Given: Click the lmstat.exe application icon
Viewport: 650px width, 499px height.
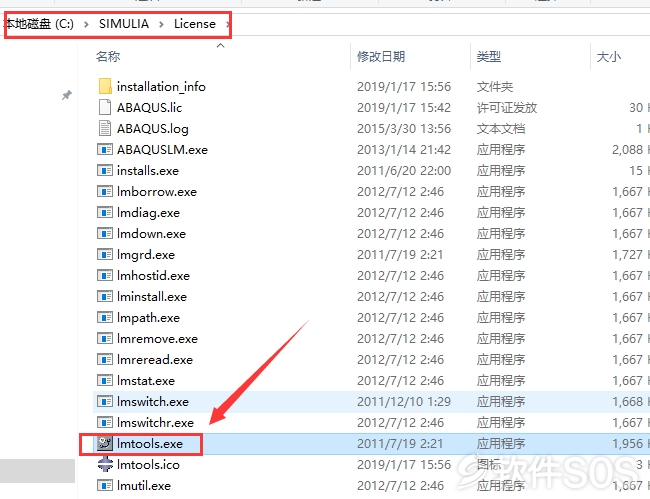Looking at the screenshot, I should coord(105,380).
